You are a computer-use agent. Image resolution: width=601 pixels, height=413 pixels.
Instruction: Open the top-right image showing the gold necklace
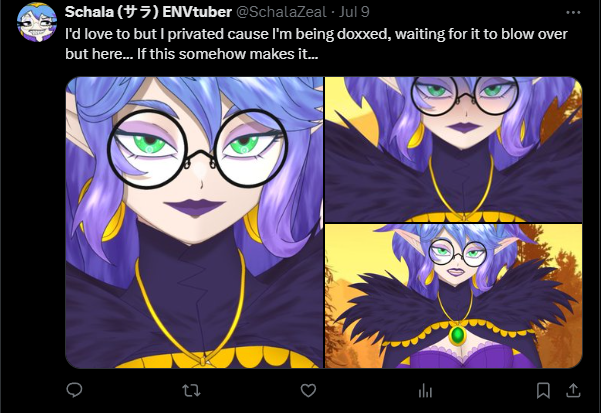(453, 149)
